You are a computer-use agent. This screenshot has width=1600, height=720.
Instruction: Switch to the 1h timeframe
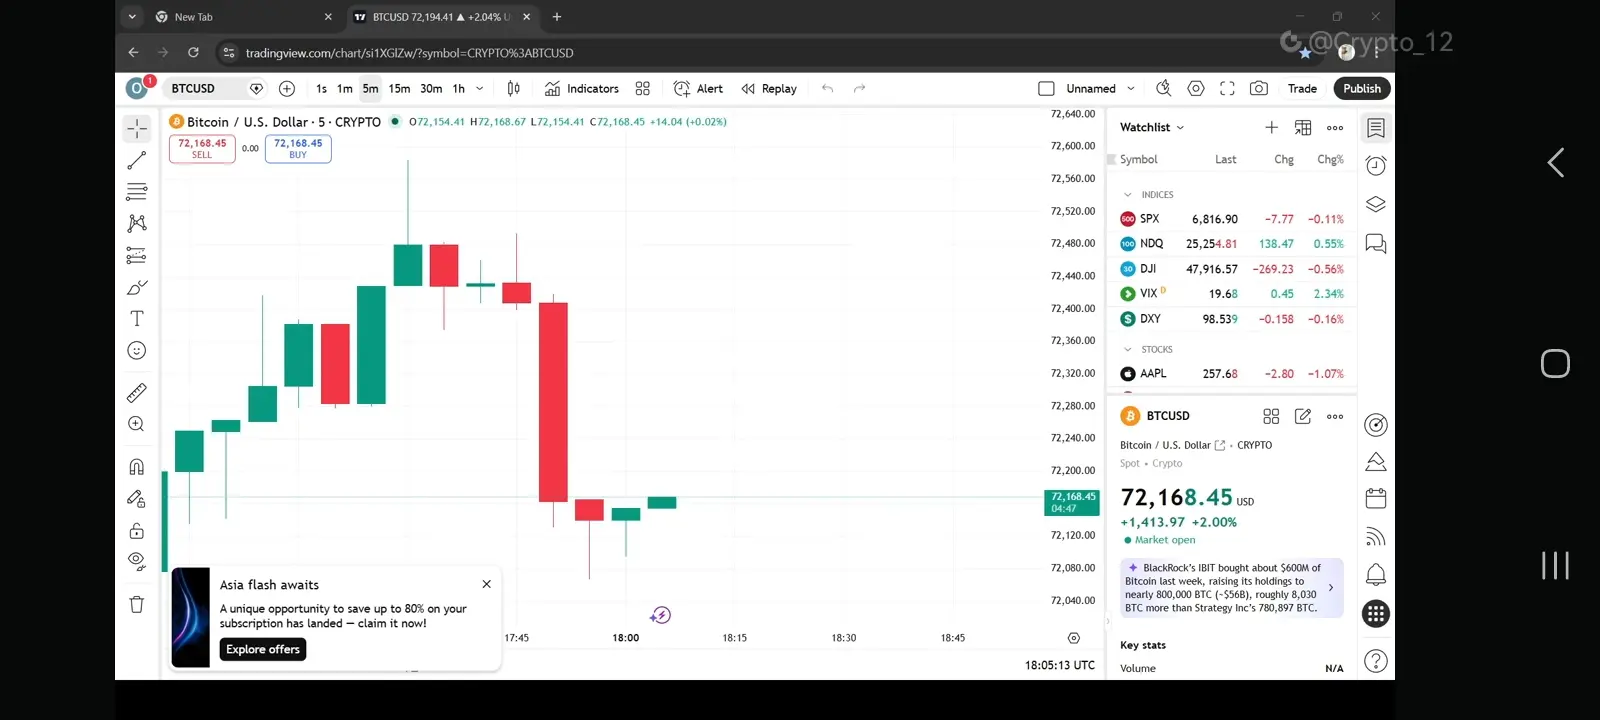click(459, 89)
